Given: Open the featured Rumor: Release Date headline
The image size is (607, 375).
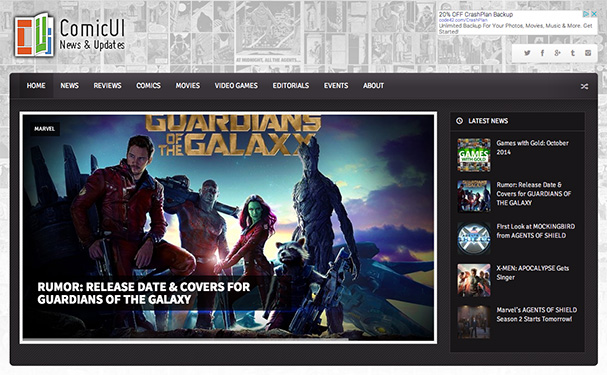Looking at the screenshot, I should (144, 293).
